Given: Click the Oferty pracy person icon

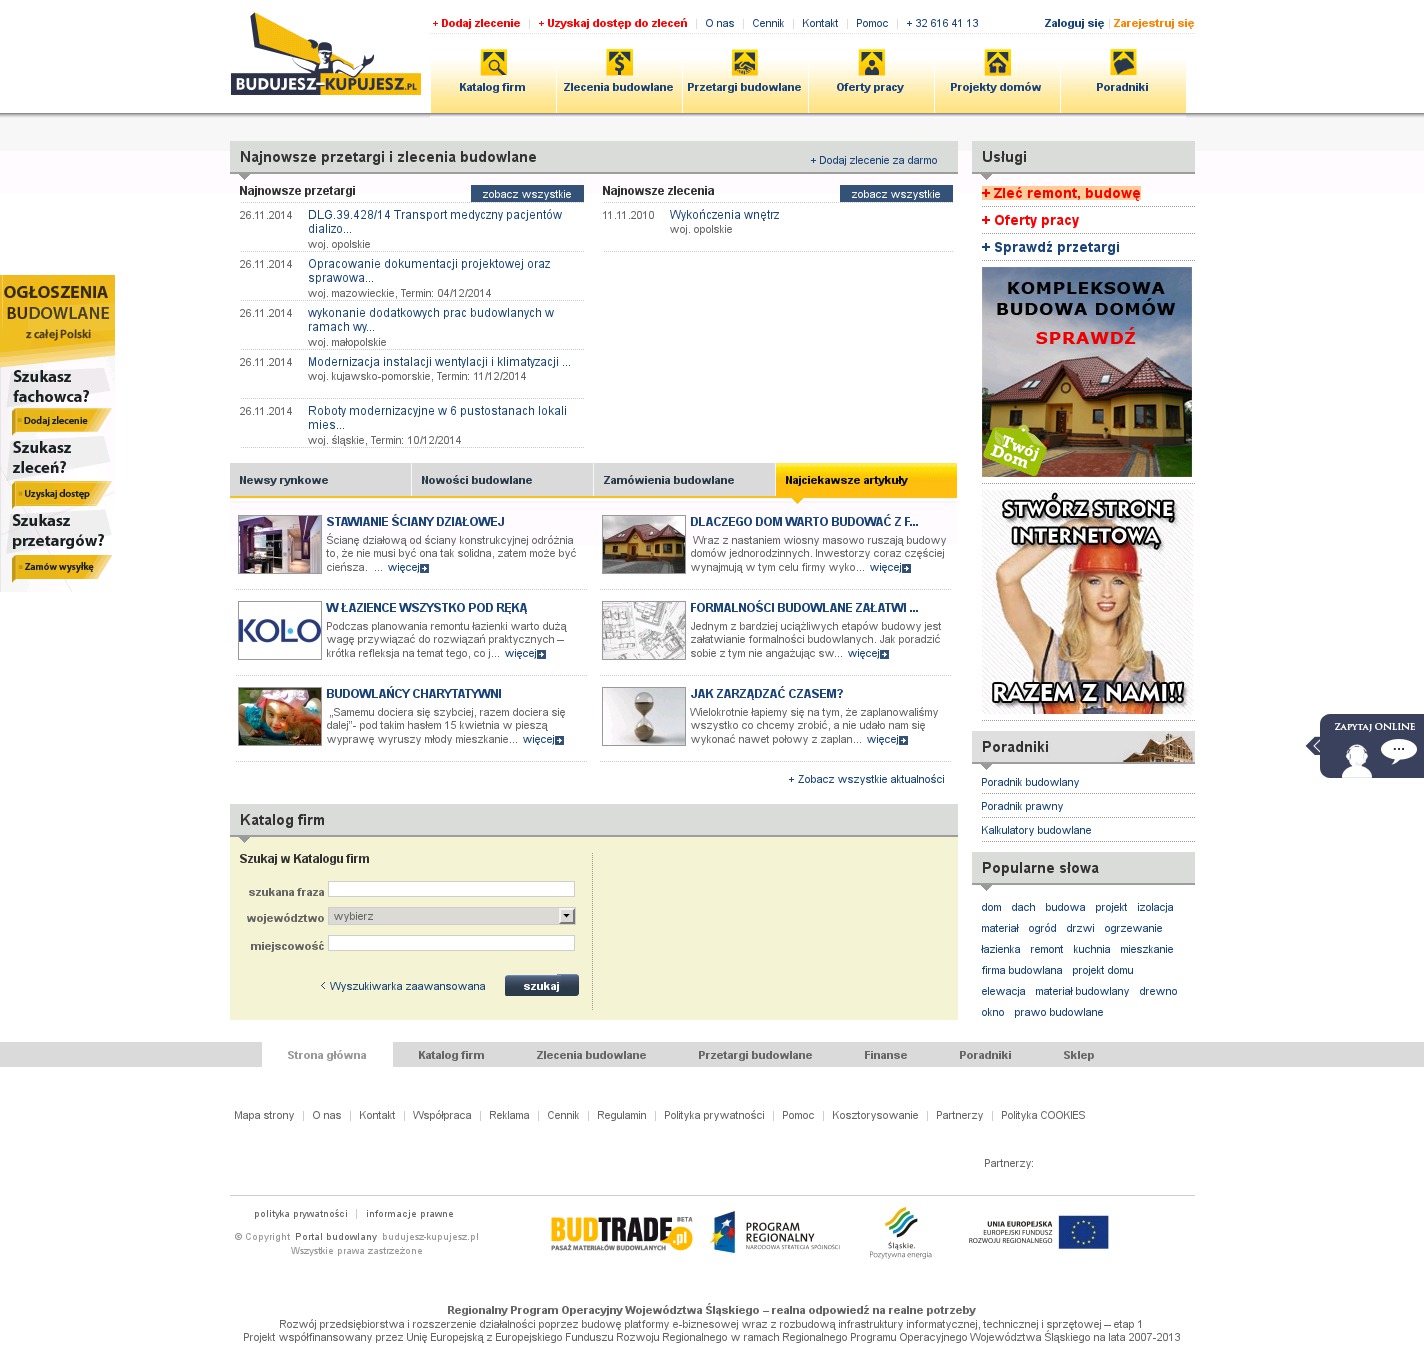Looking at the screenshot, I should (871, 63).
